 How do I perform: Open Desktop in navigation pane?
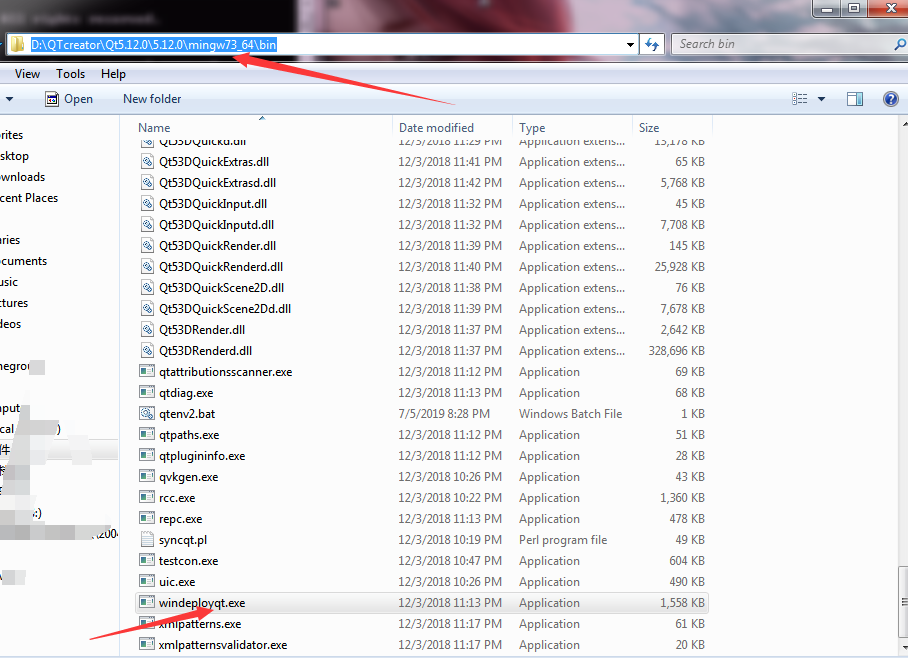click(x=14, y=156)
